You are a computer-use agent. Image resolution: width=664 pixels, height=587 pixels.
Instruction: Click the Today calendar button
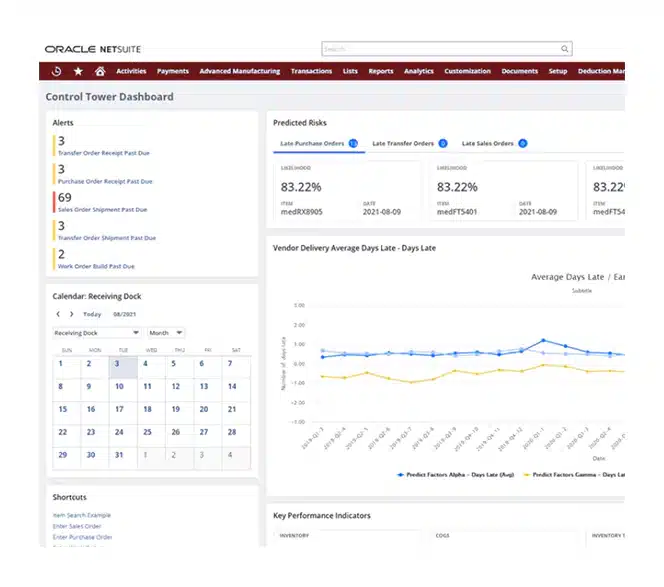point(91,314)
